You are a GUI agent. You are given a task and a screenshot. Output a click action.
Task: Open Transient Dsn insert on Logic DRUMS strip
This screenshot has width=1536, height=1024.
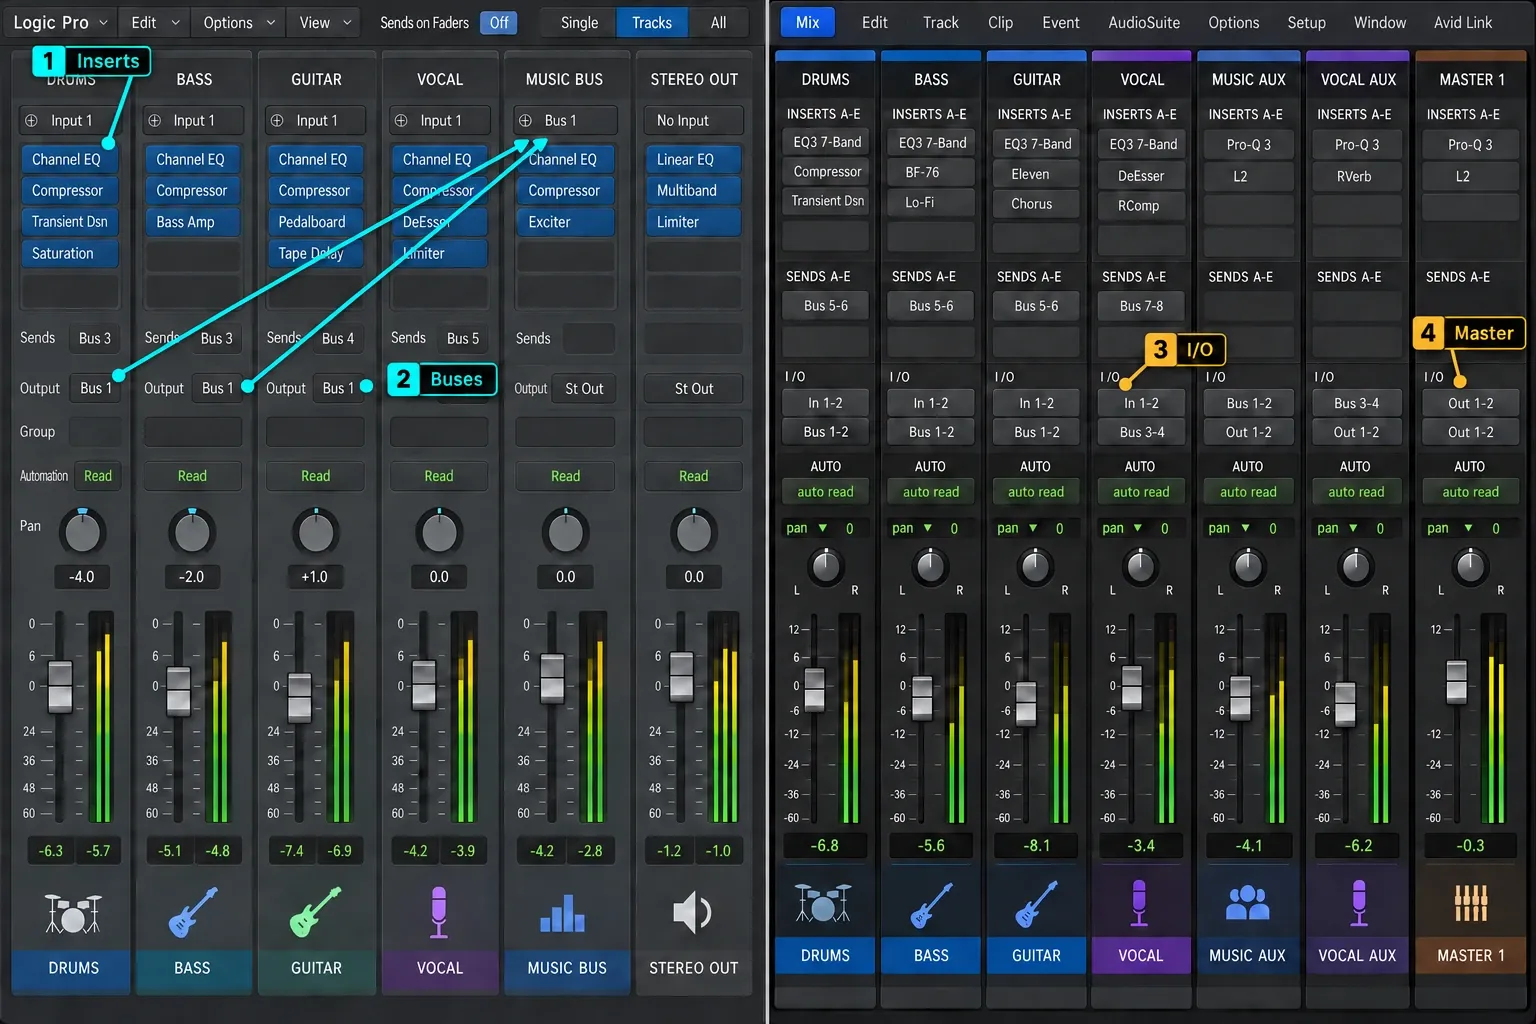point(69,222)
